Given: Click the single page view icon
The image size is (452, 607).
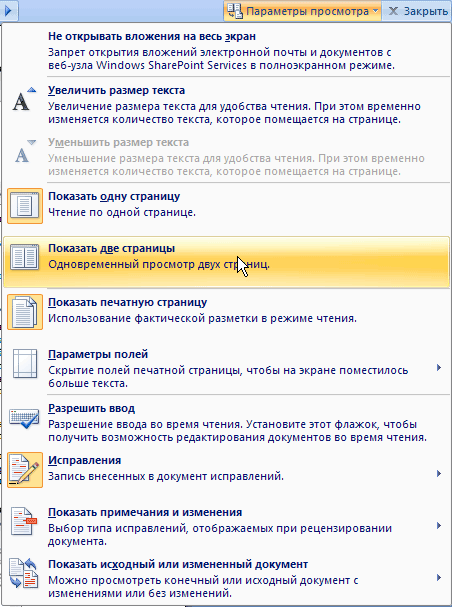Looking at the screenshot, I should [25, 206].
